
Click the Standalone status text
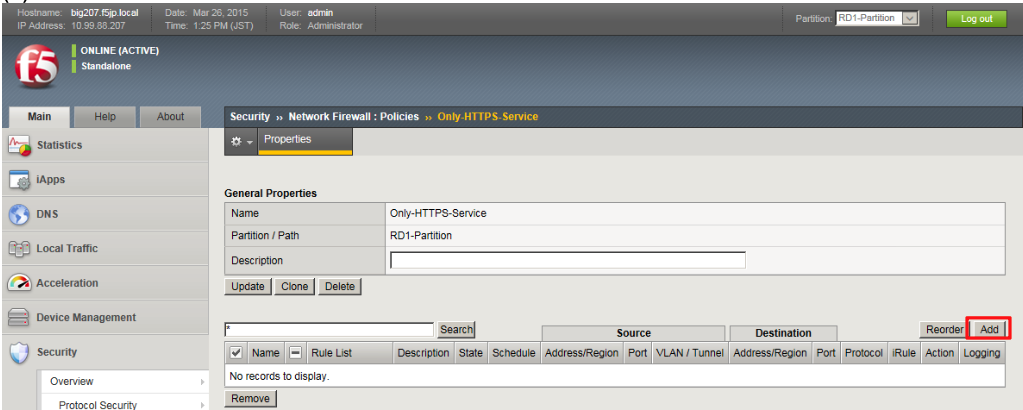click(x=106, y=66)
